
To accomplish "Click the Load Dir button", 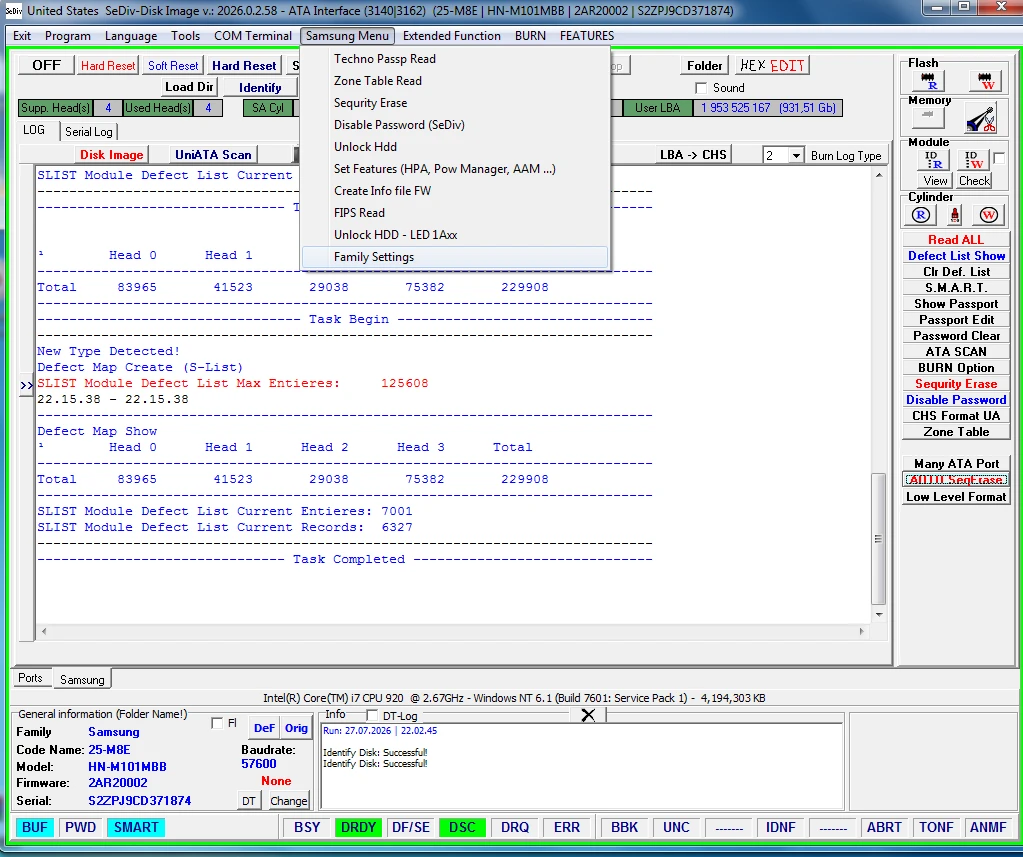I will [x=189, y=87].
